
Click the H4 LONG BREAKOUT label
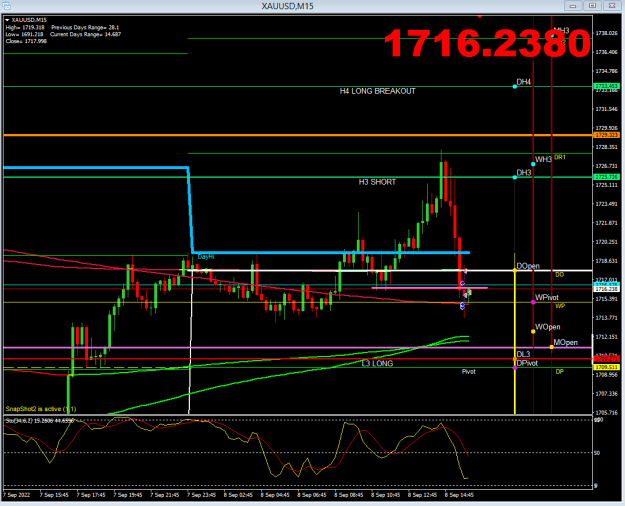[377, 91]
